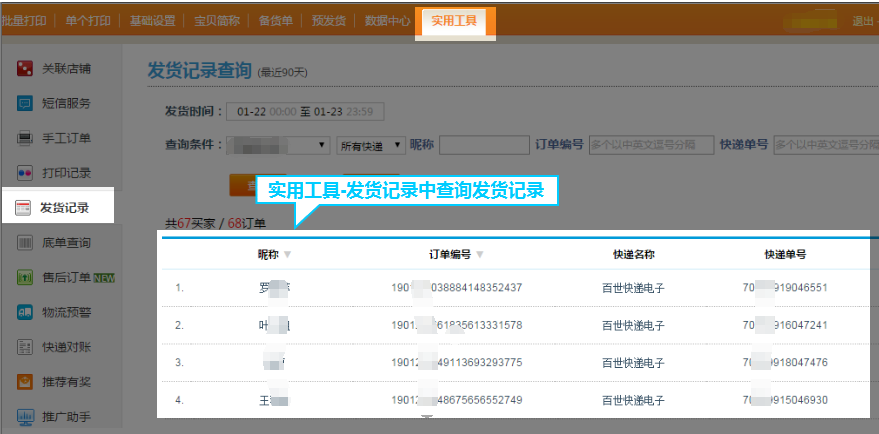Open the 单个打印 tab

[88, 21]
